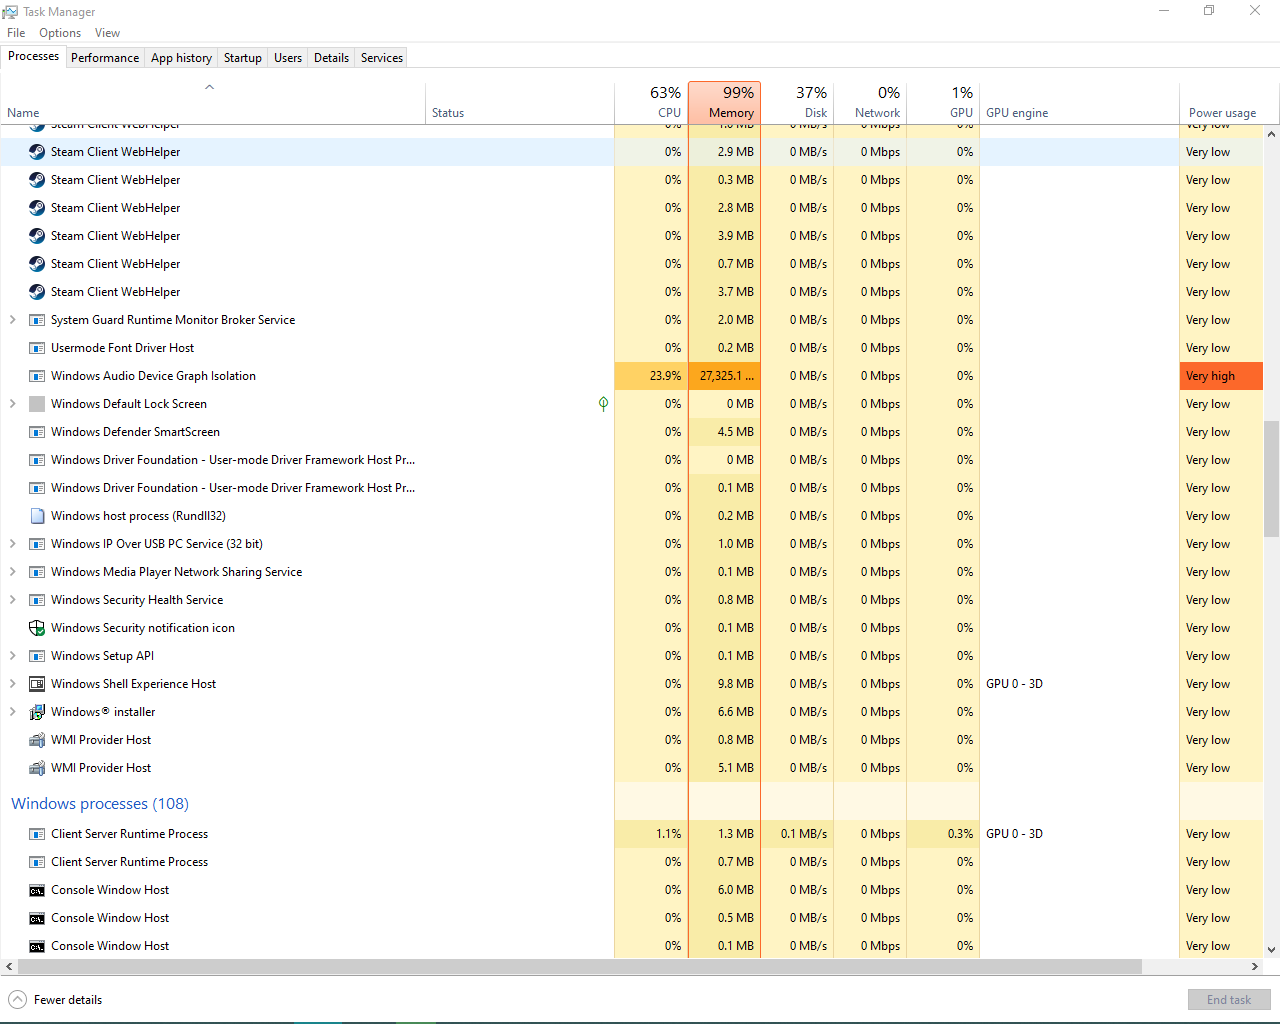Viewport: 1280px width, 1024px height.
Task: Click the 27,325.1 memory value cell
Action: 725,376
